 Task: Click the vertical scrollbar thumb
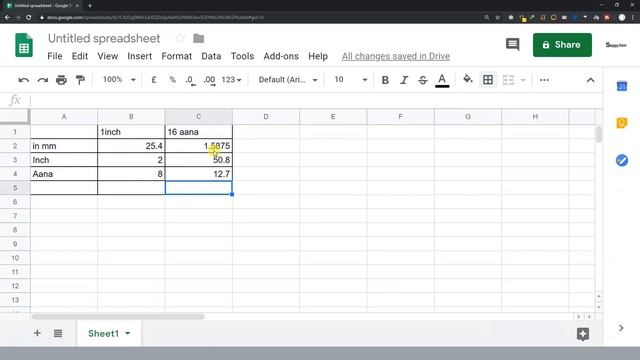598,134
